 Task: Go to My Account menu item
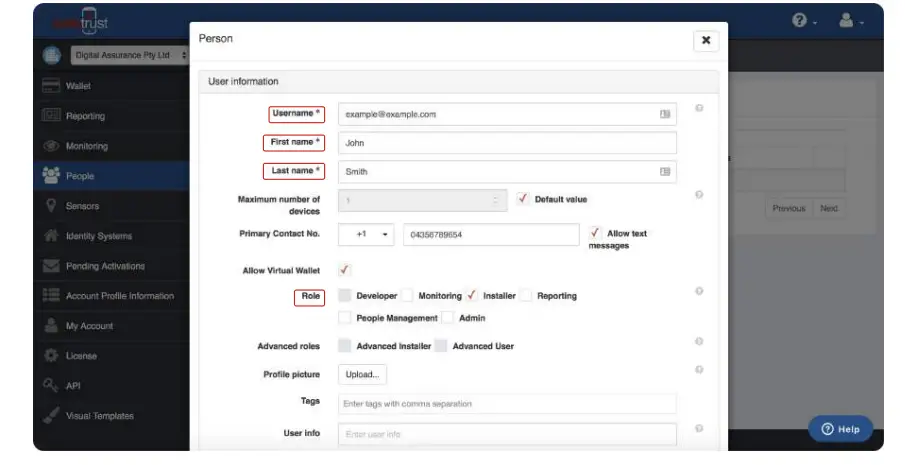89,326
